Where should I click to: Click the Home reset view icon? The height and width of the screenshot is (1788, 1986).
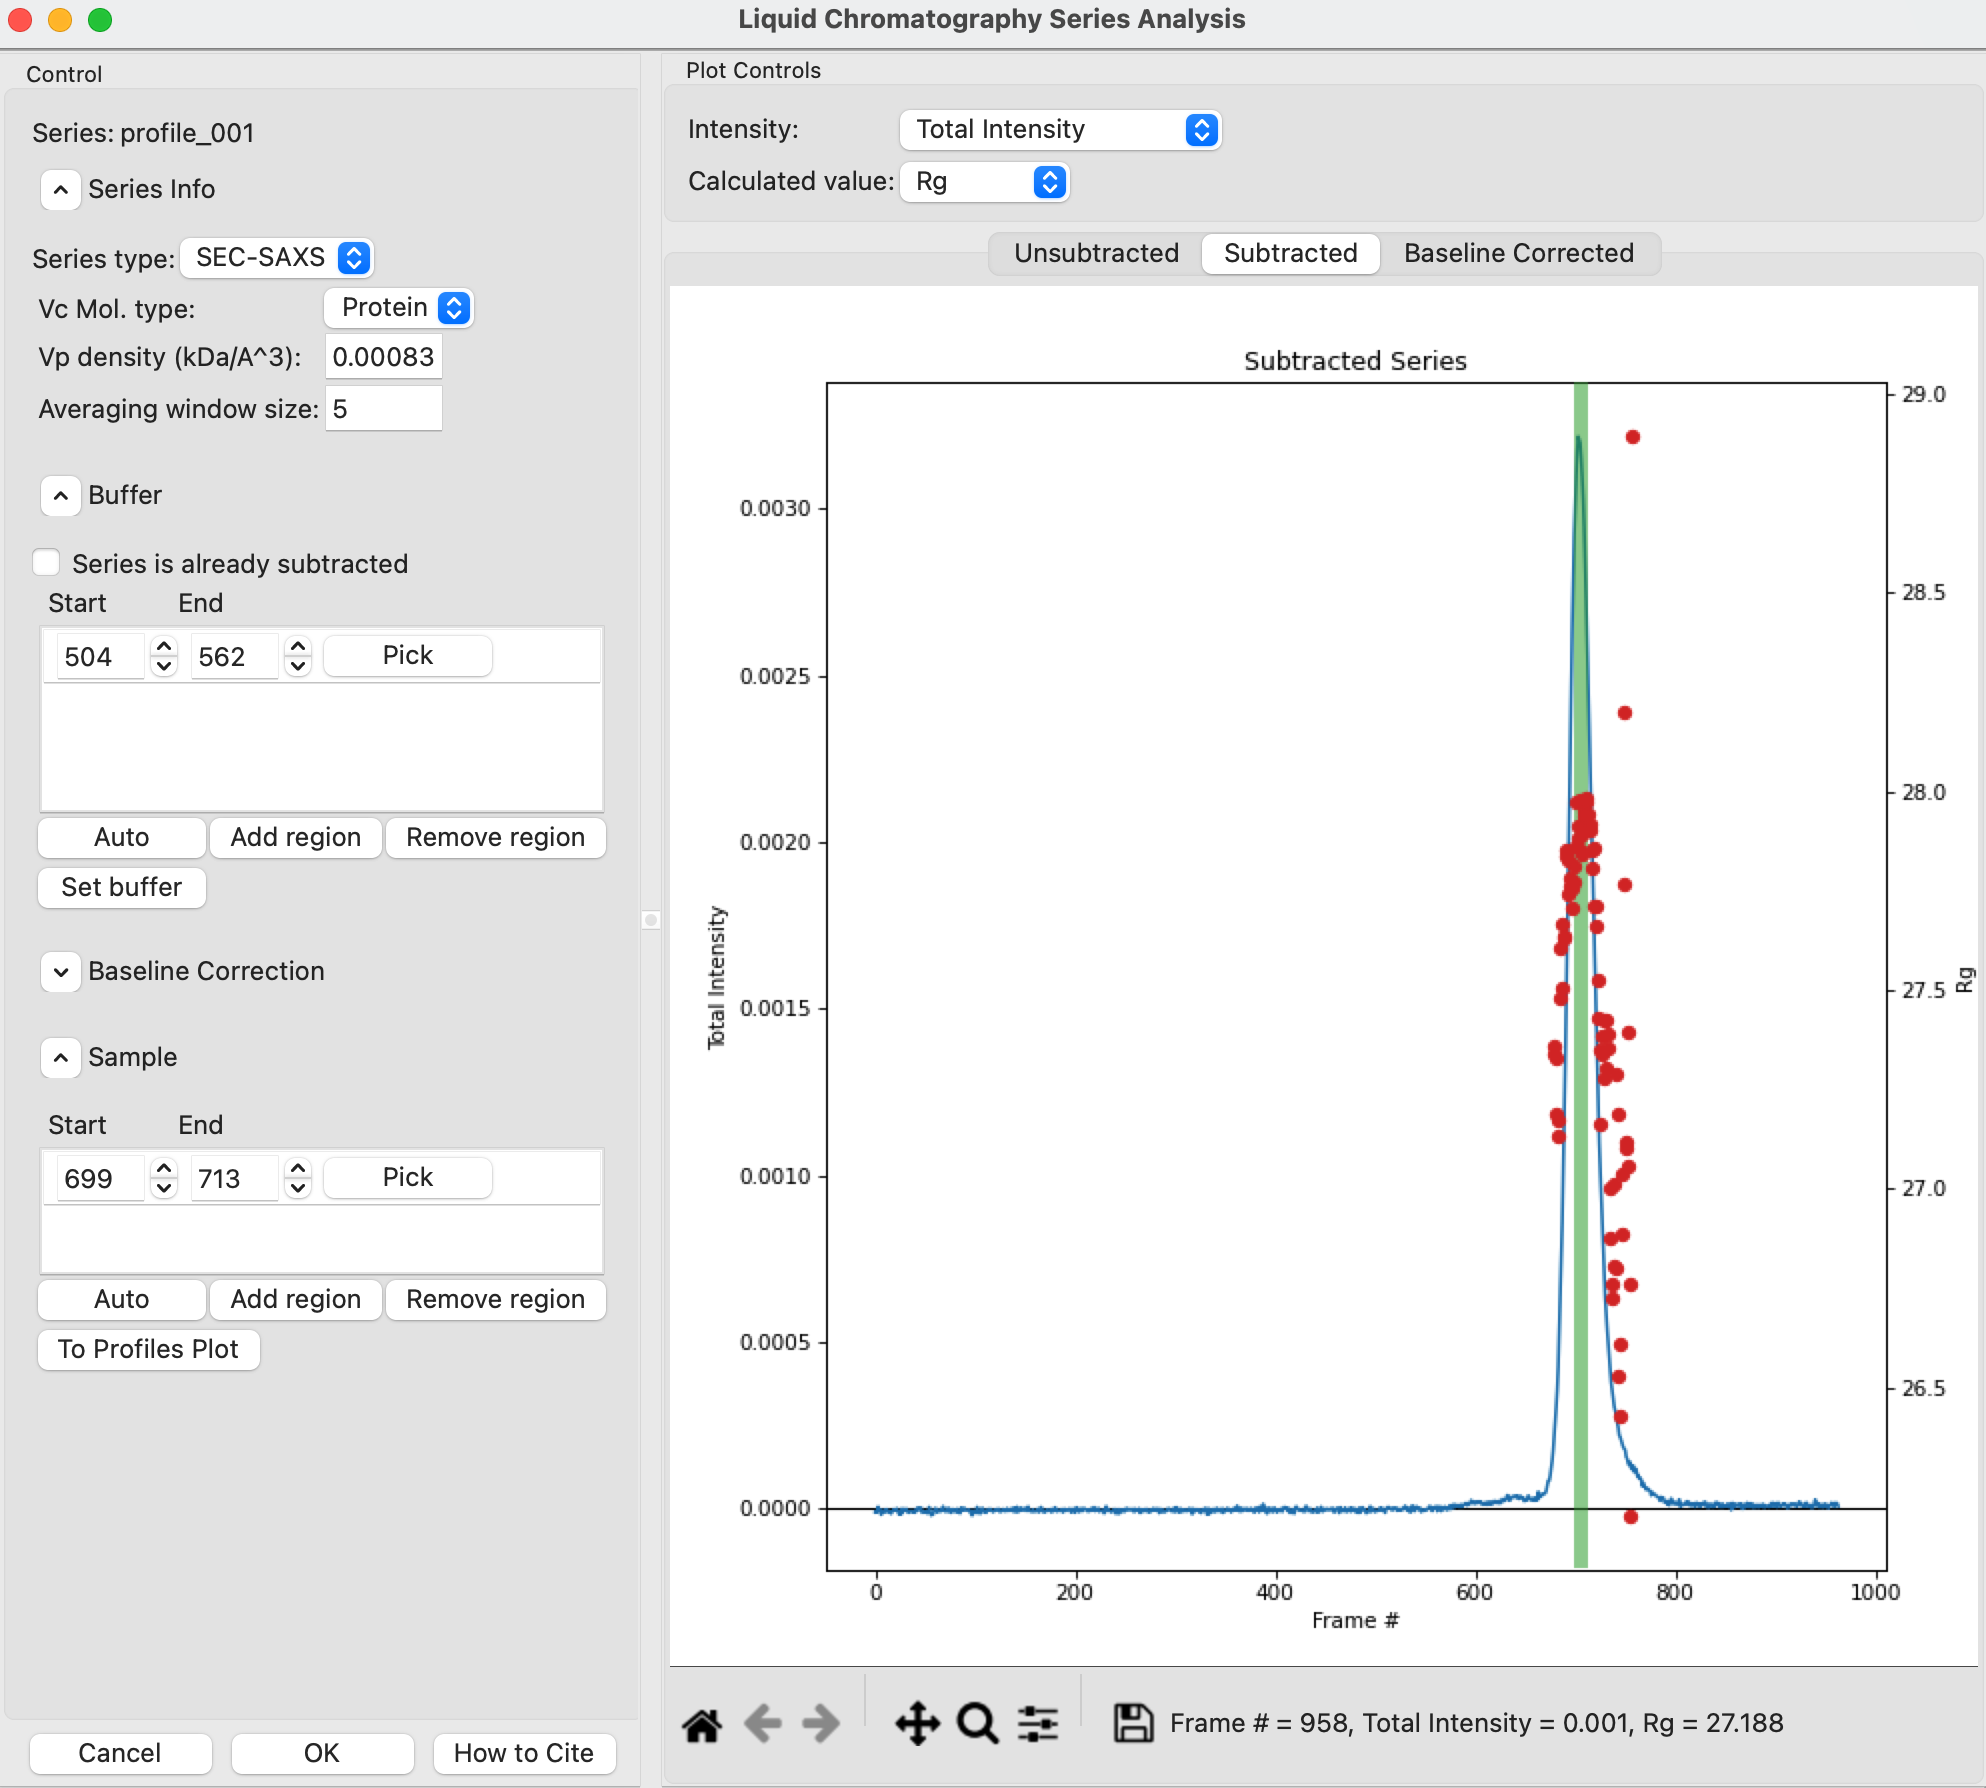point(702,1724)
